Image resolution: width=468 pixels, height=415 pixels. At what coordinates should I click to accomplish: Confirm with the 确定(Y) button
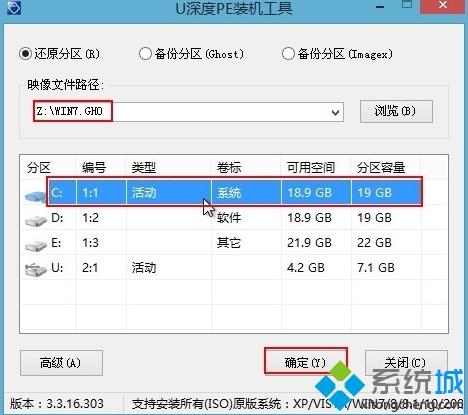point(306,362)
